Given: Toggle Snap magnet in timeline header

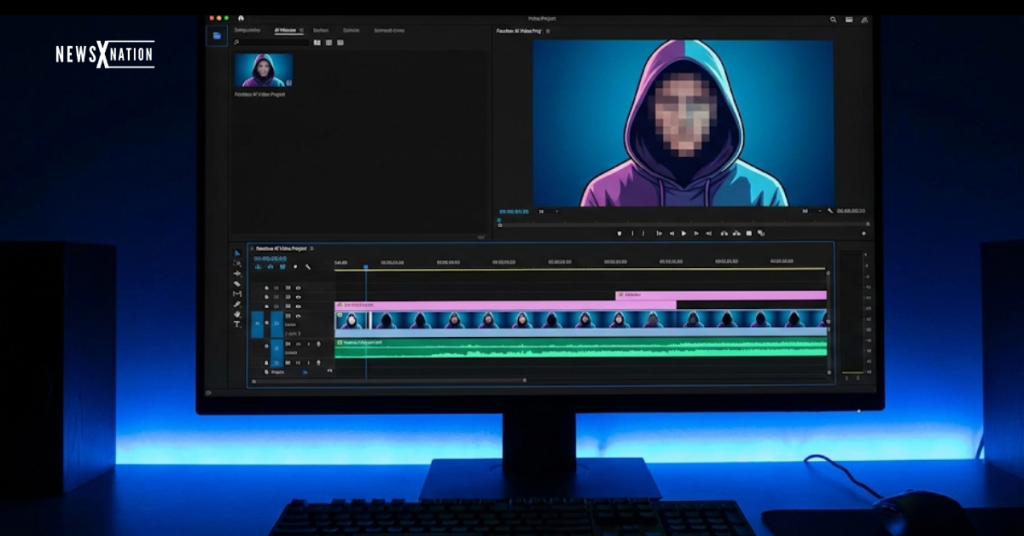Looking at the screenshot, I should point(270,267).
